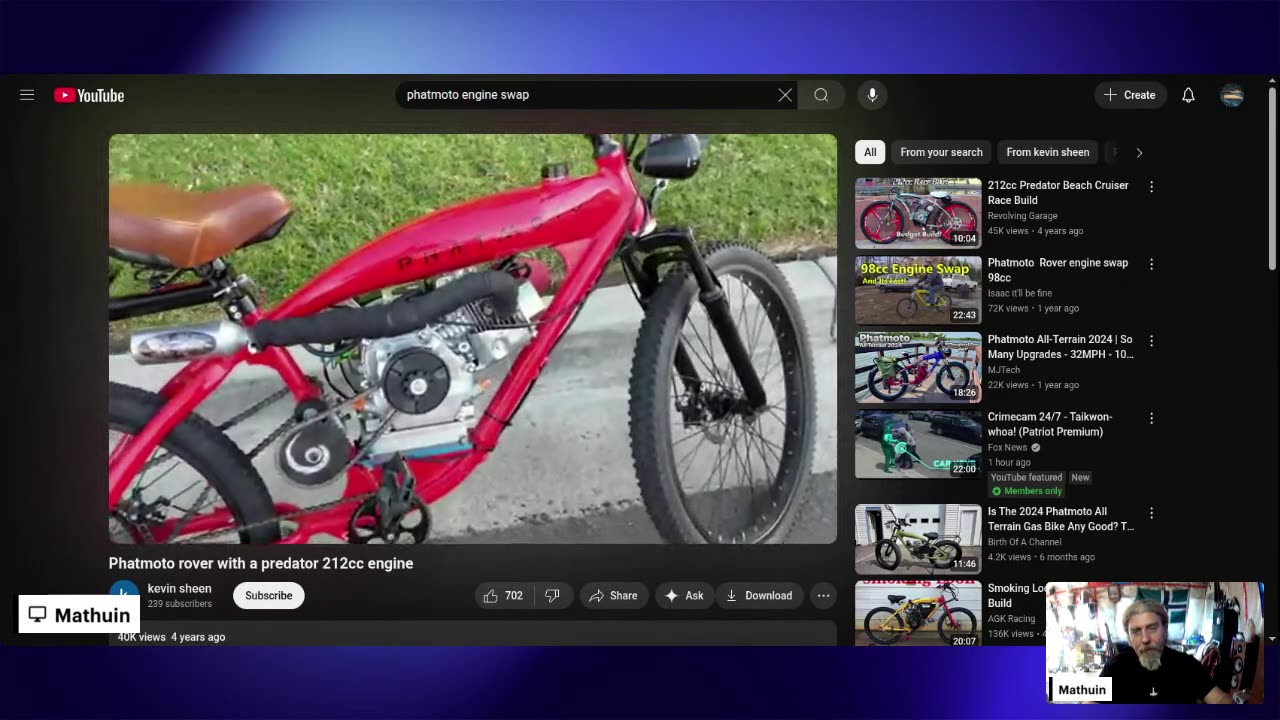
Task: Open options for '212cc Predator Beach Cruiser' video
Action: 1151,187
